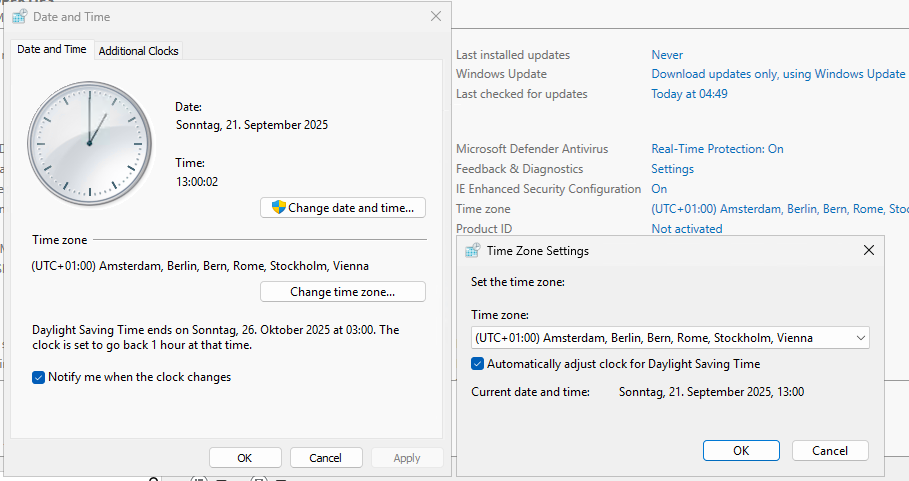909x481 pixels.
Task: Click OK in Time Zone Settings
Action: tap(741, 450)
